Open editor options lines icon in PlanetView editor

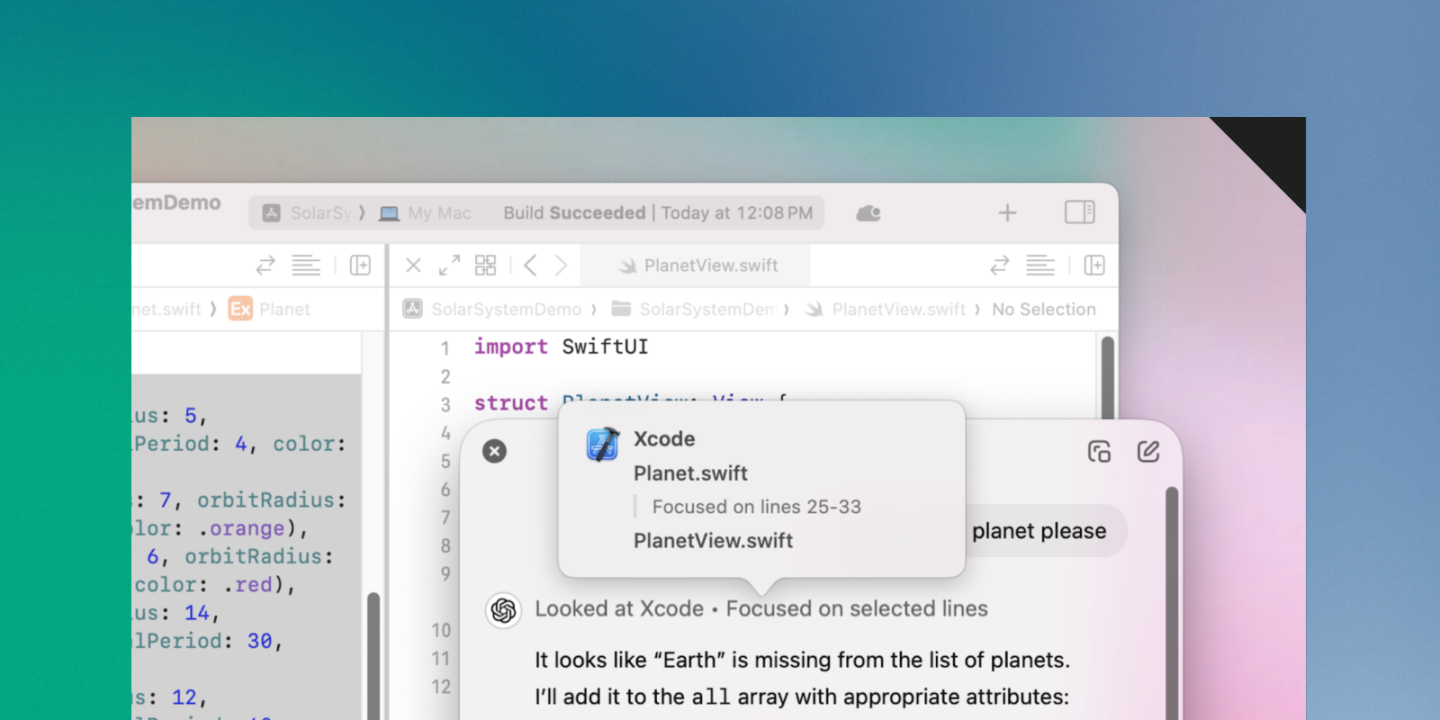[1040, 265]
